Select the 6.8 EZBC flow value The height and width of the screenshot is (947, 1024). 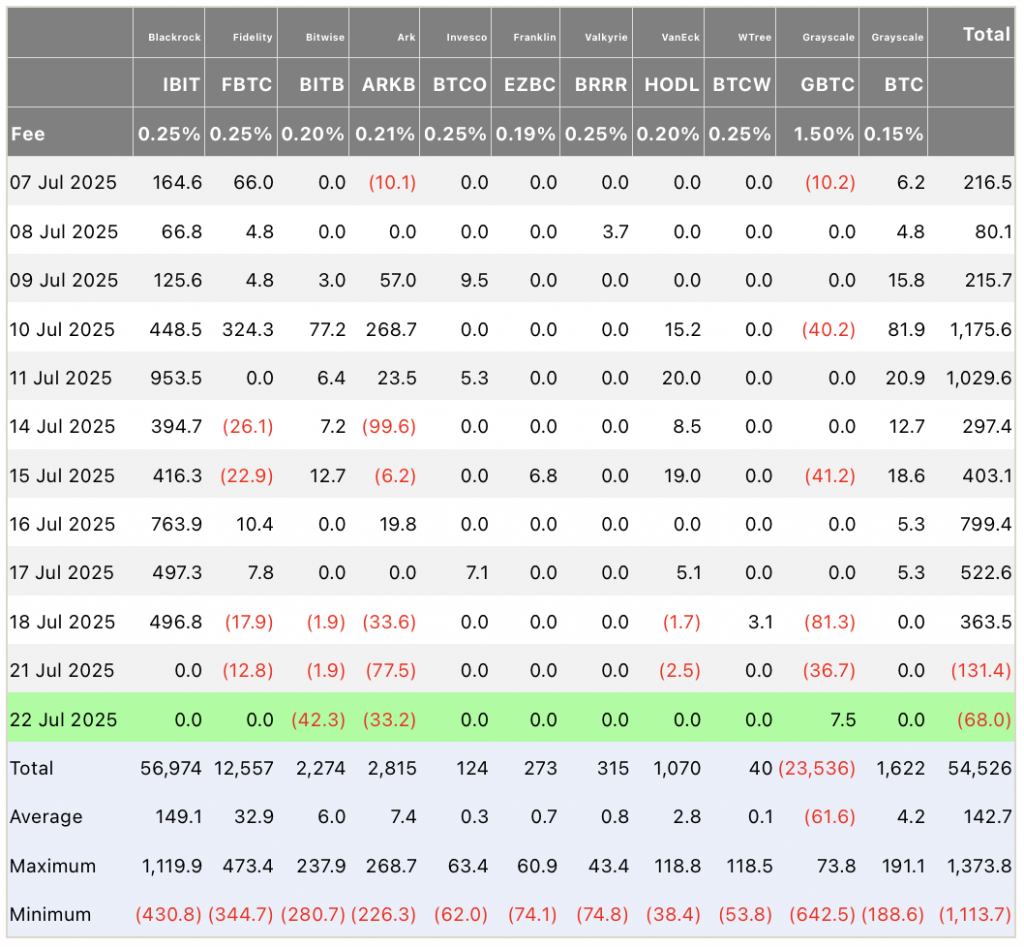coord(543,475)
